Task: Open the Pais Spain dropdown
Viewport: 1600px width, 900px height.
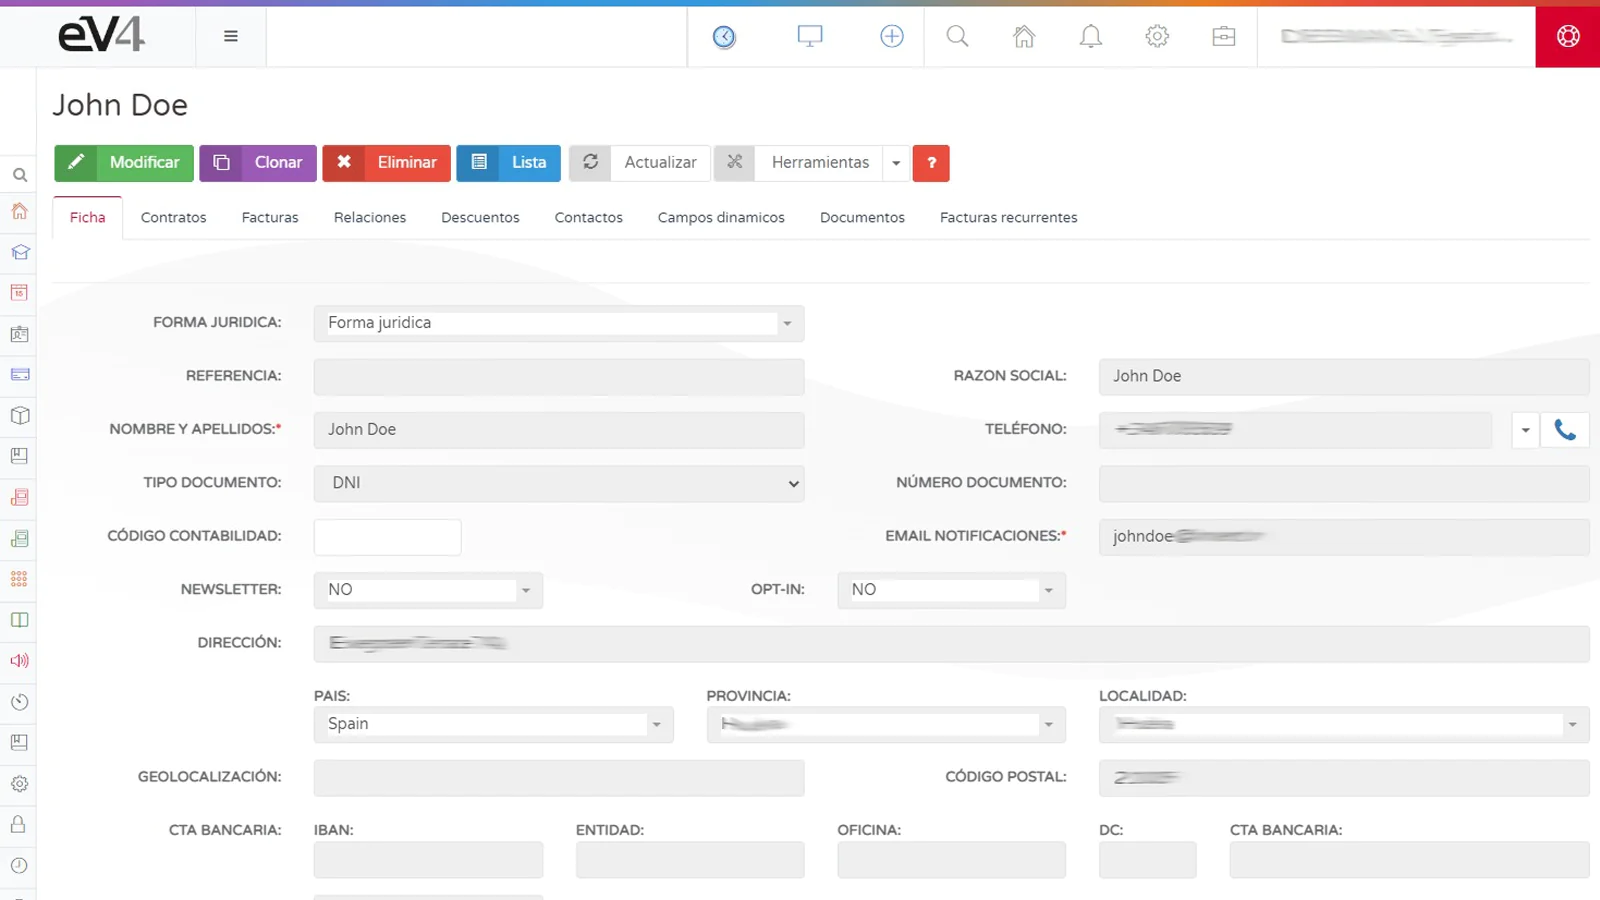Action: point(493,724)
